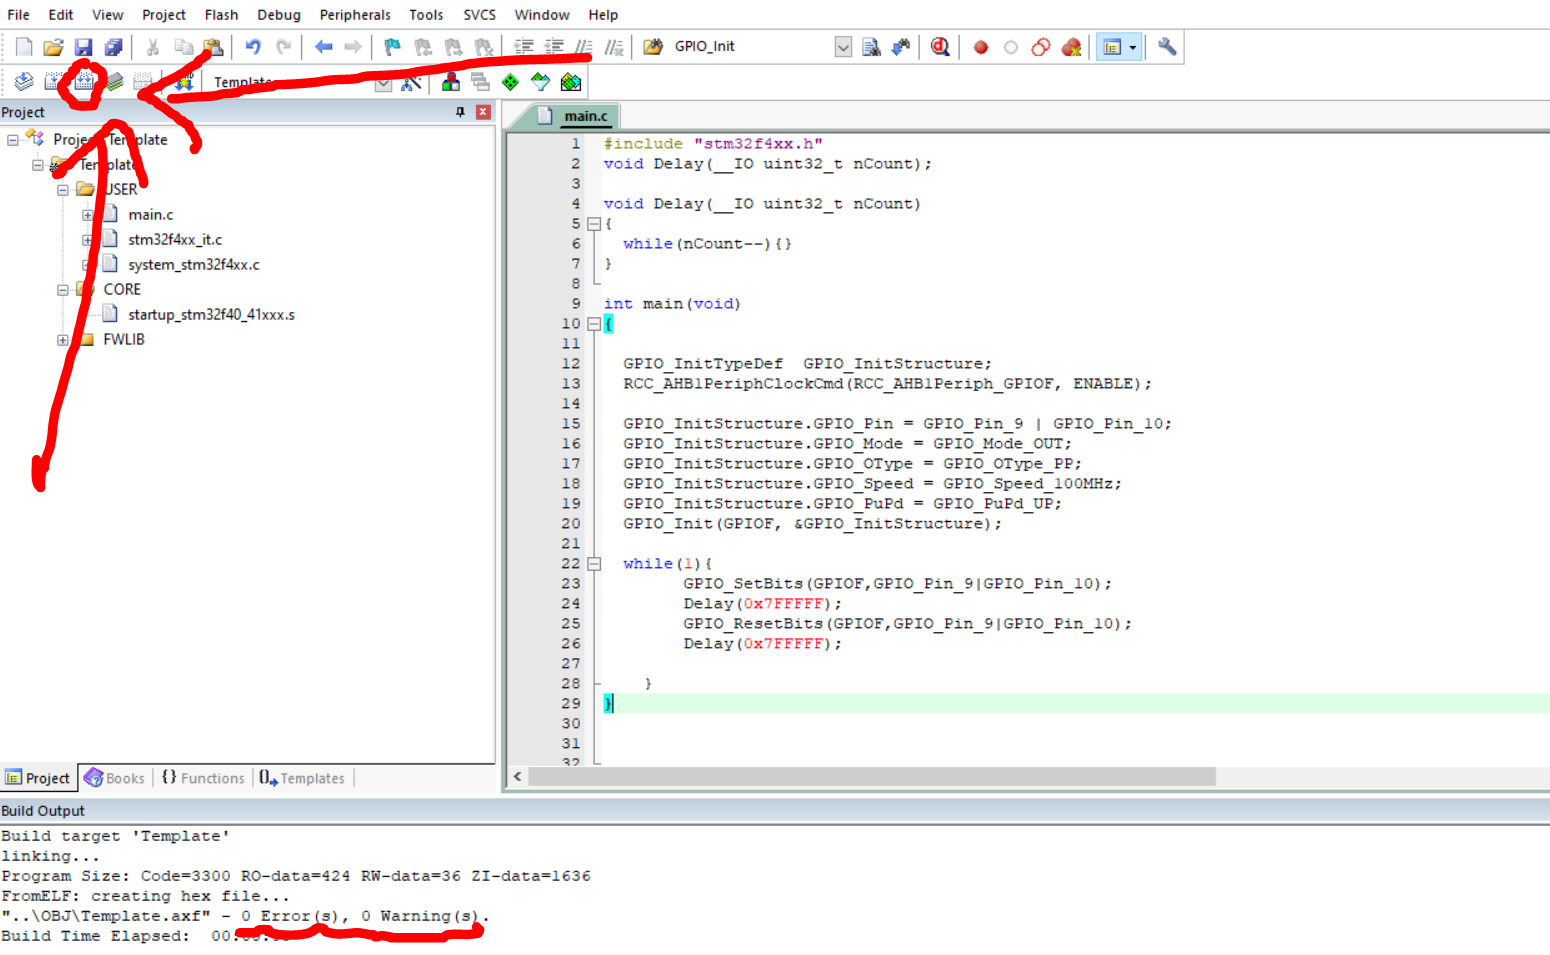Collapse the main function code fold
This screenshot has width=1550, height=955.
[594, 324]
